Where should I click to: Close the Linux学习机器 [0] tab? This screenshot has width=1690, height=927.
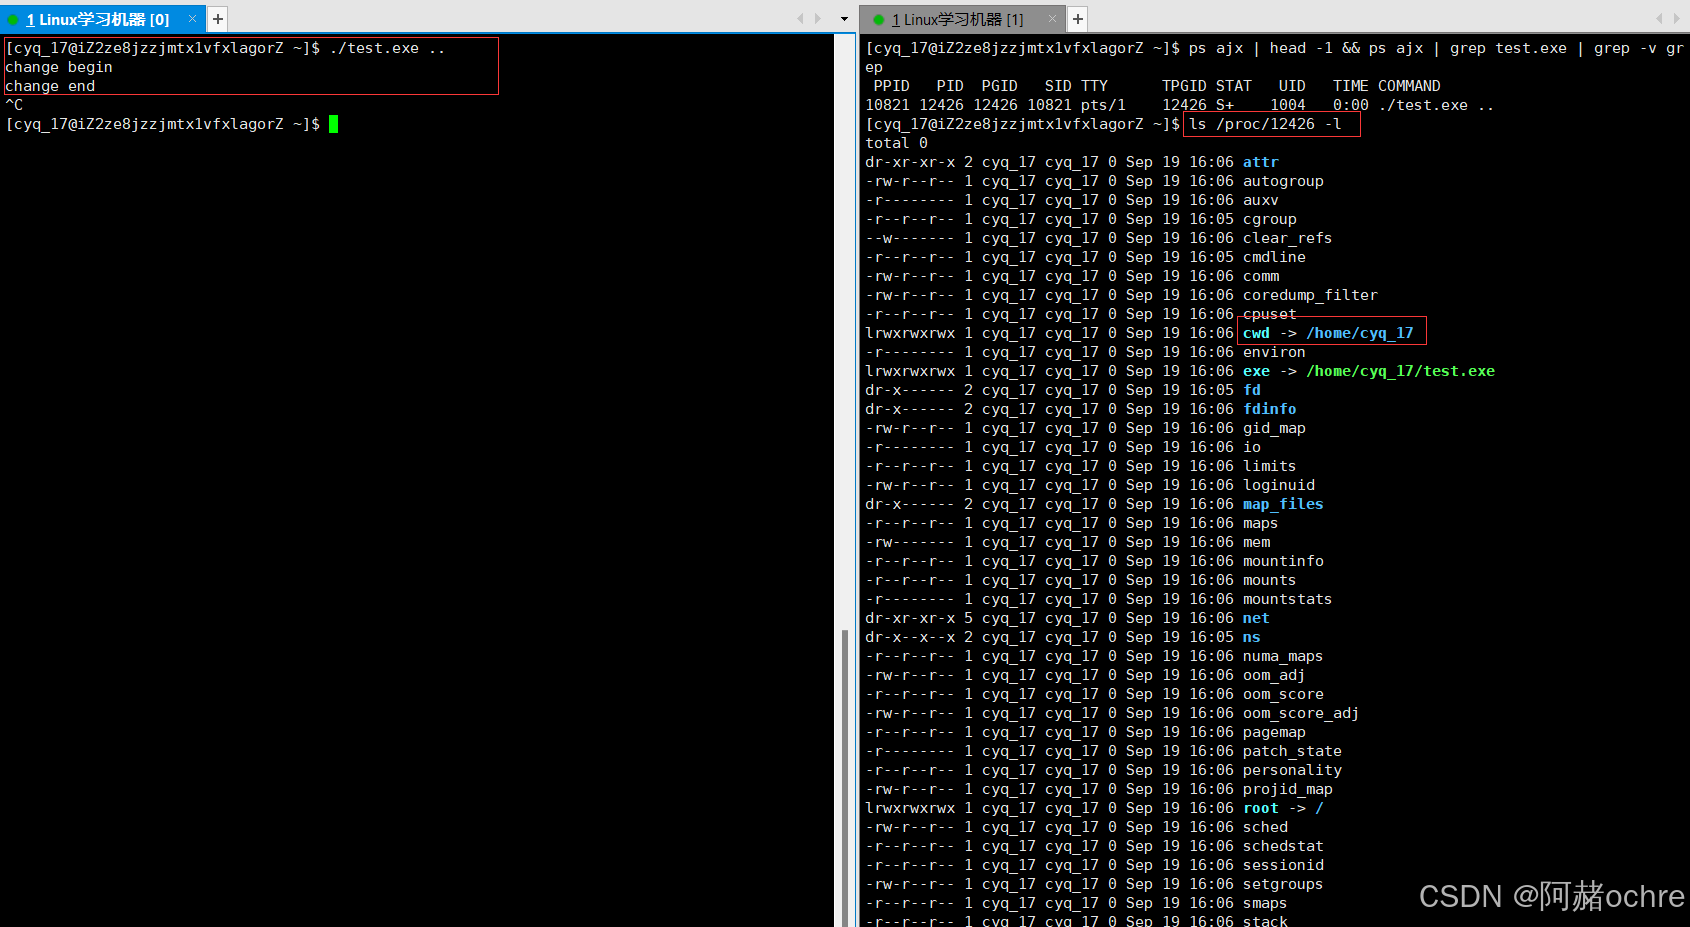click(193, 19)
